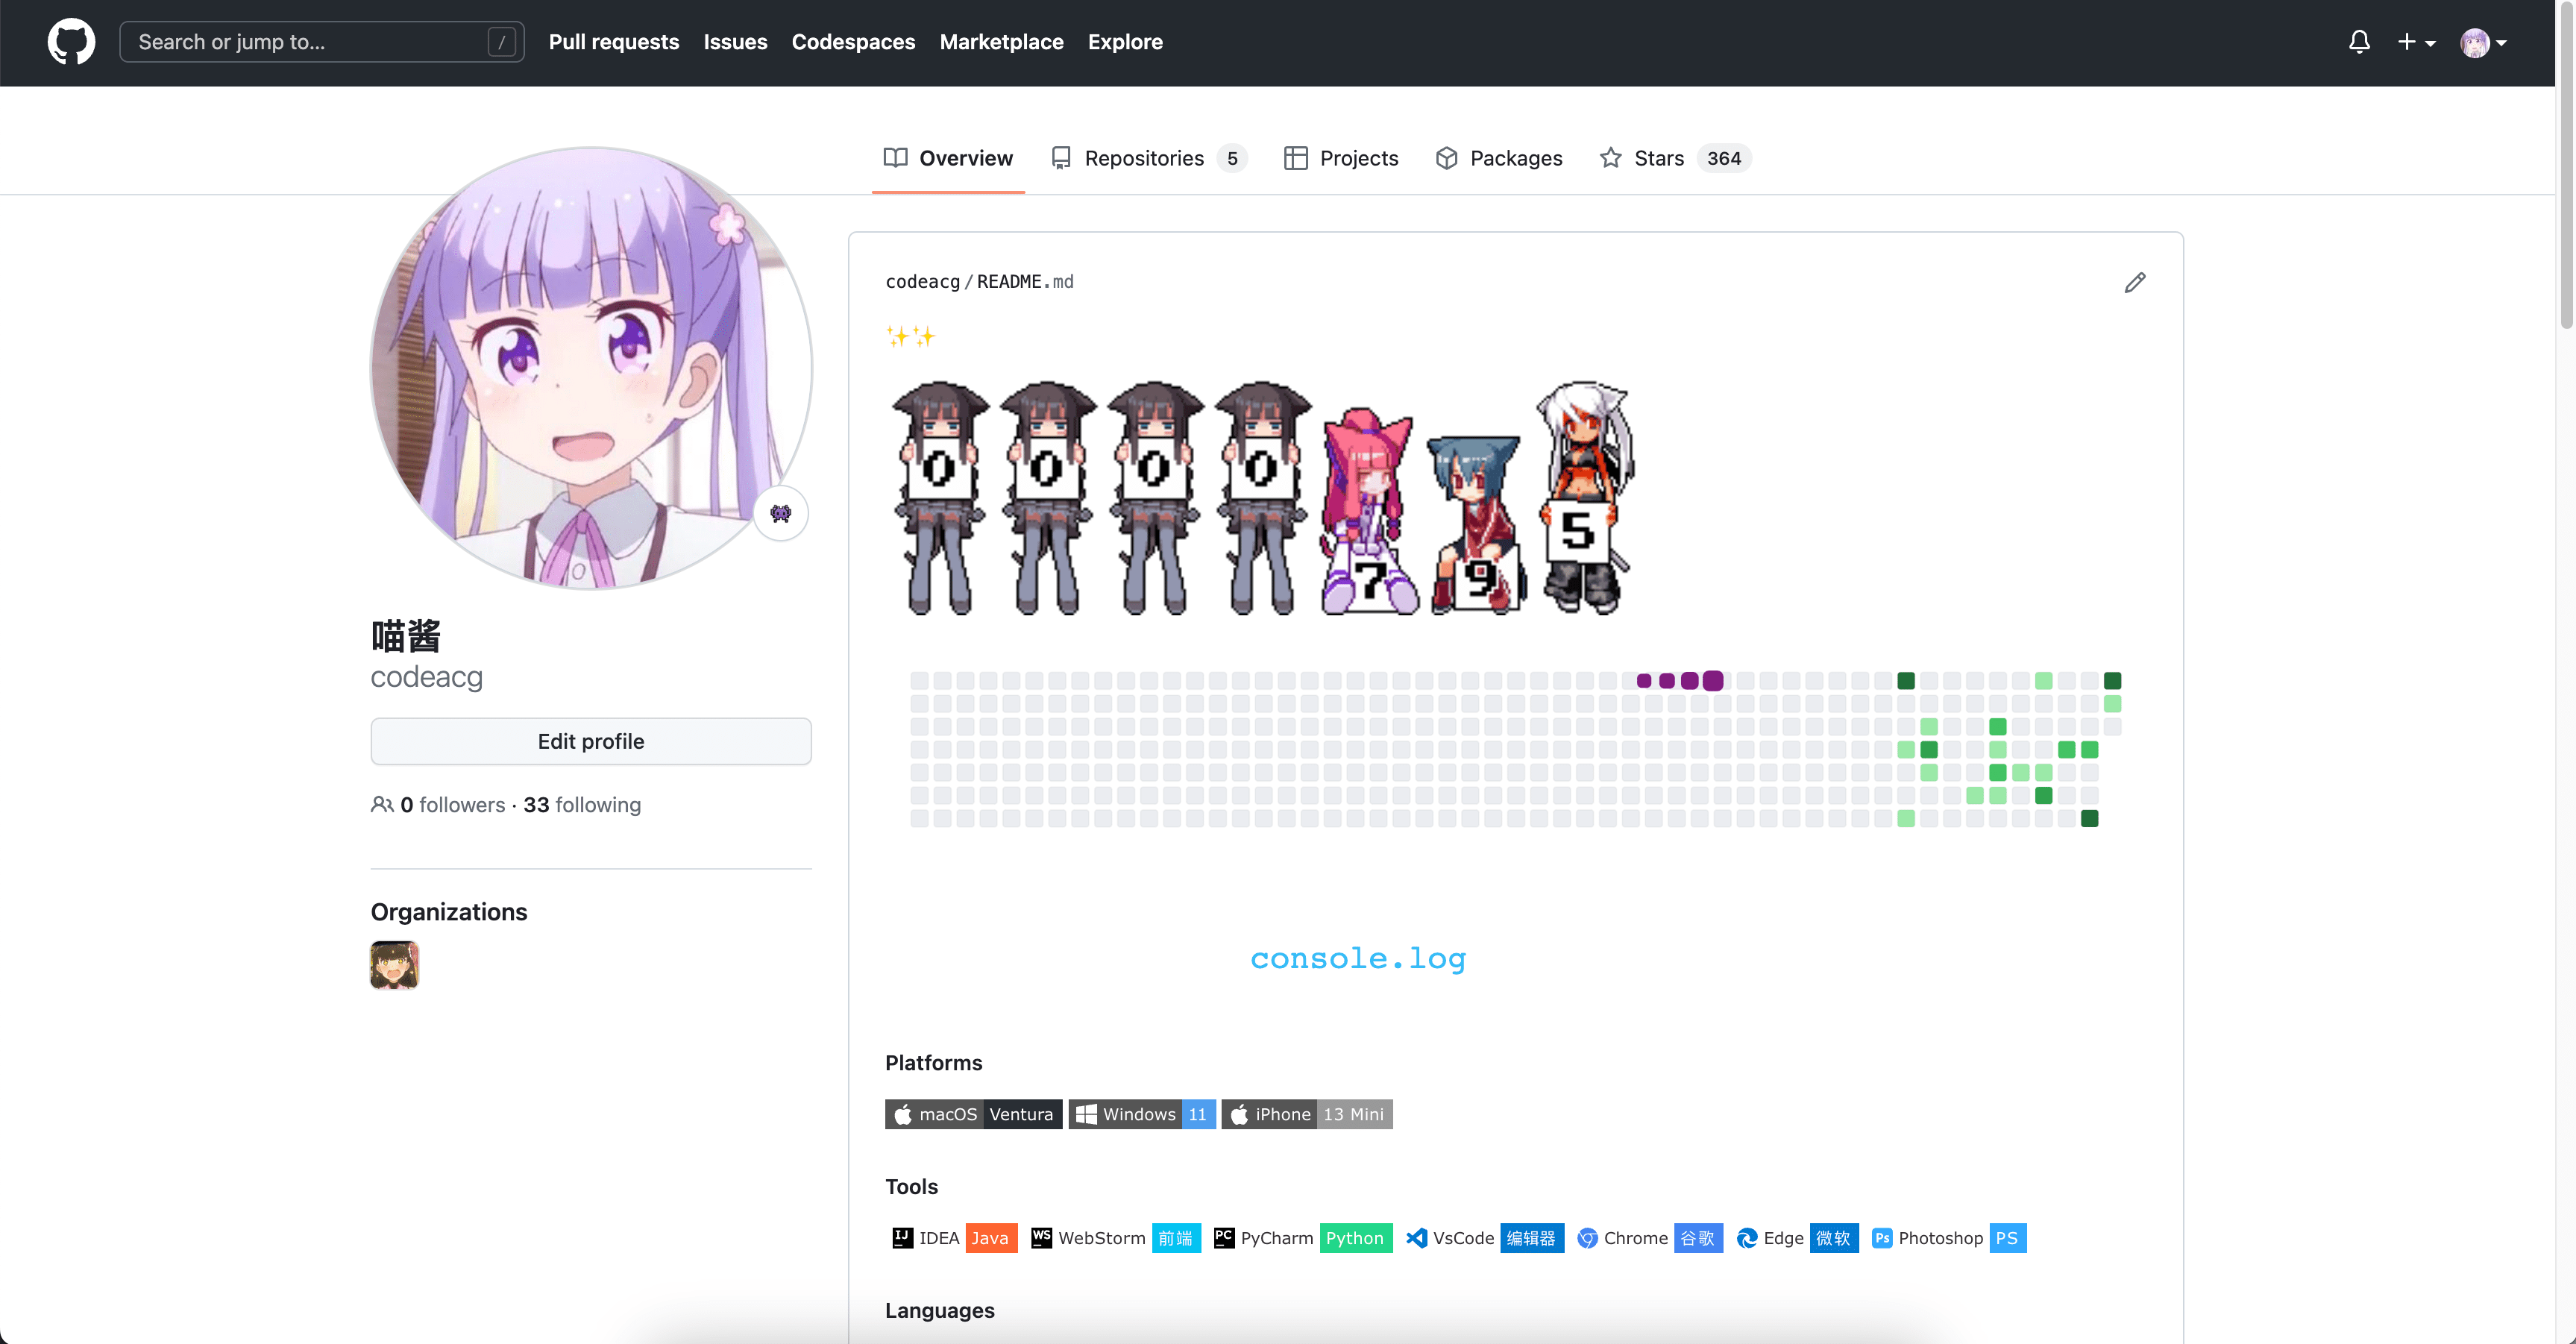Image resolution: width=2576 pixels, height=1344 pixels.
Task: Open the organization avatar thumbnail
Action: (x=394, y=965)
